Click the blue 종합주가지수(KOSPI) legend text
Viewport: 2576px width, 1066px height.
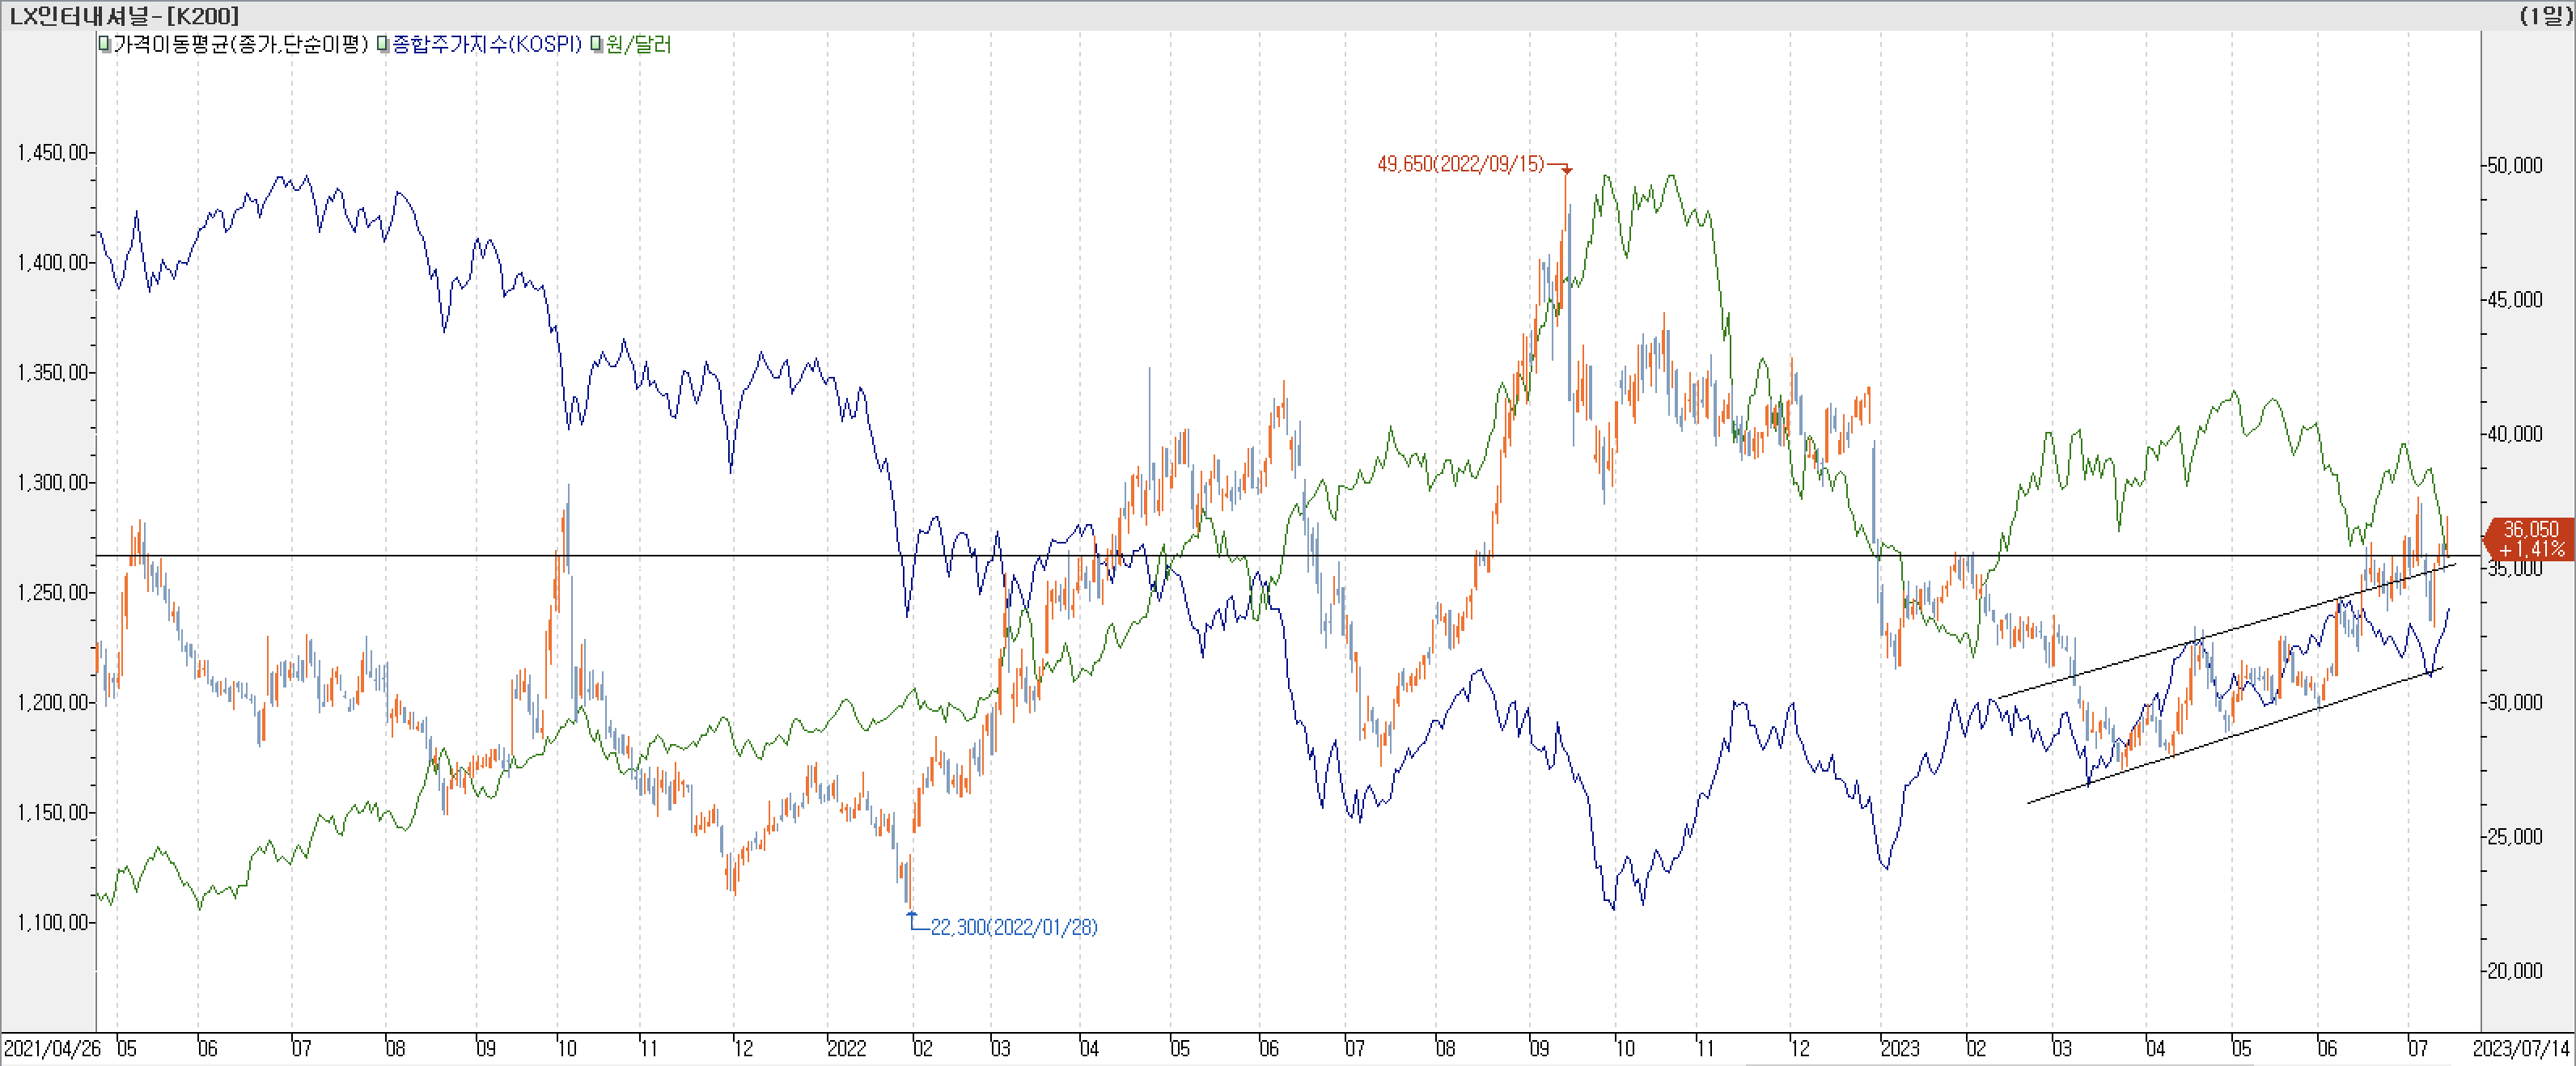tap(487, 45)
